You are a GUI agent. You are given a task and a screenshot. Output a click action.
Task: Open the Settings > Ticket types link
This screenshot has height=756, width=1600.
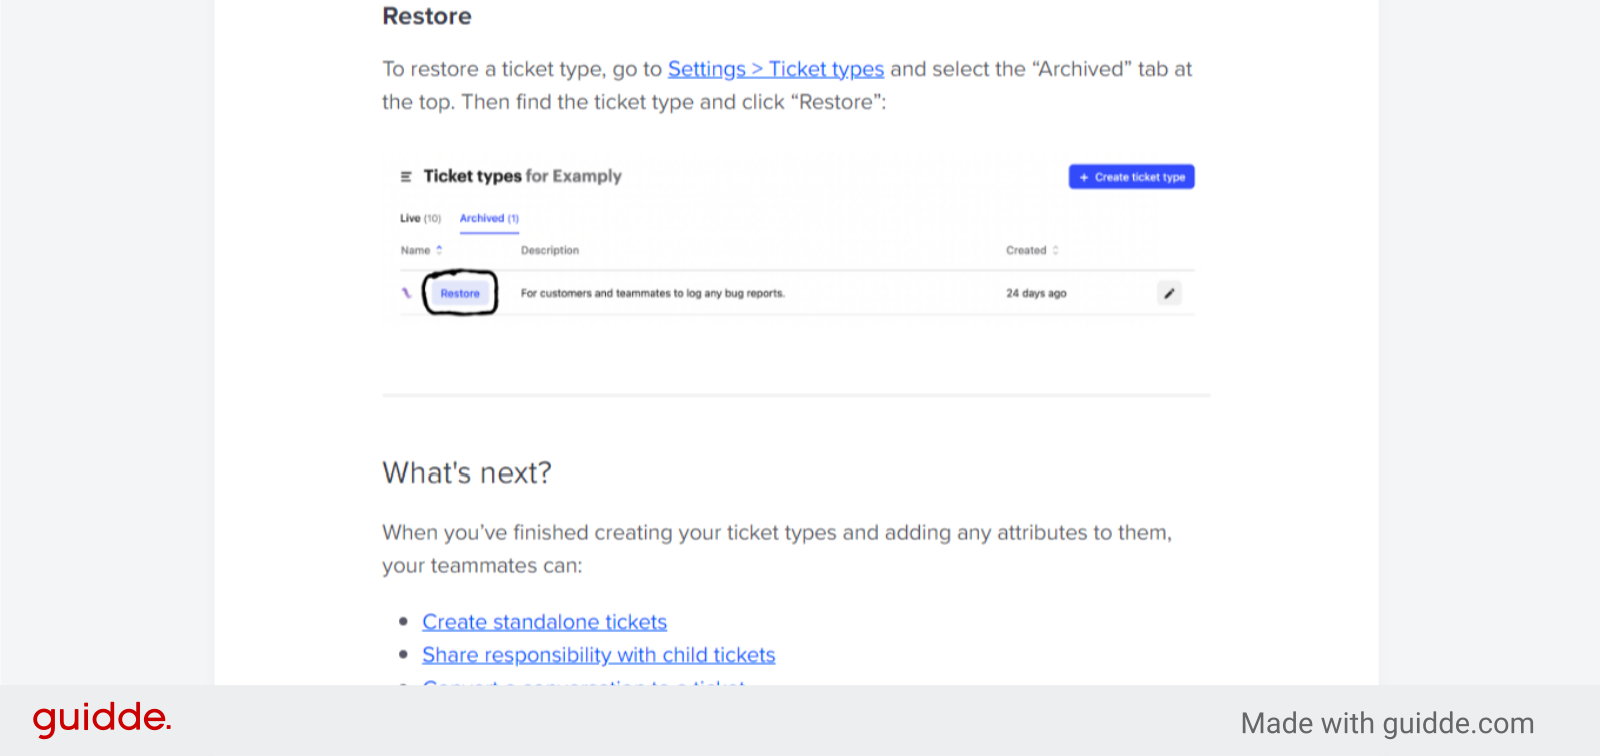775,68
